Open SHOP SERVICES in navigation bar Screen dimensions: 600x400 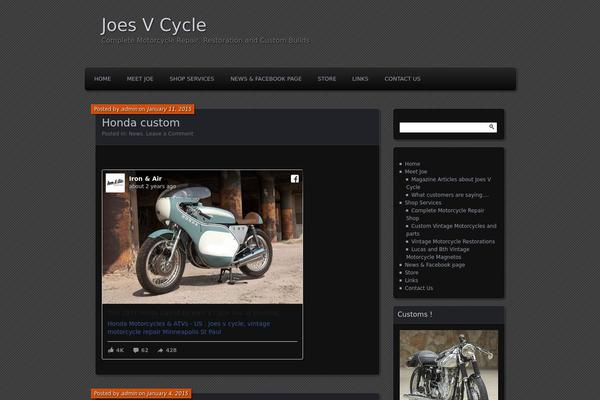coord(192,79)
